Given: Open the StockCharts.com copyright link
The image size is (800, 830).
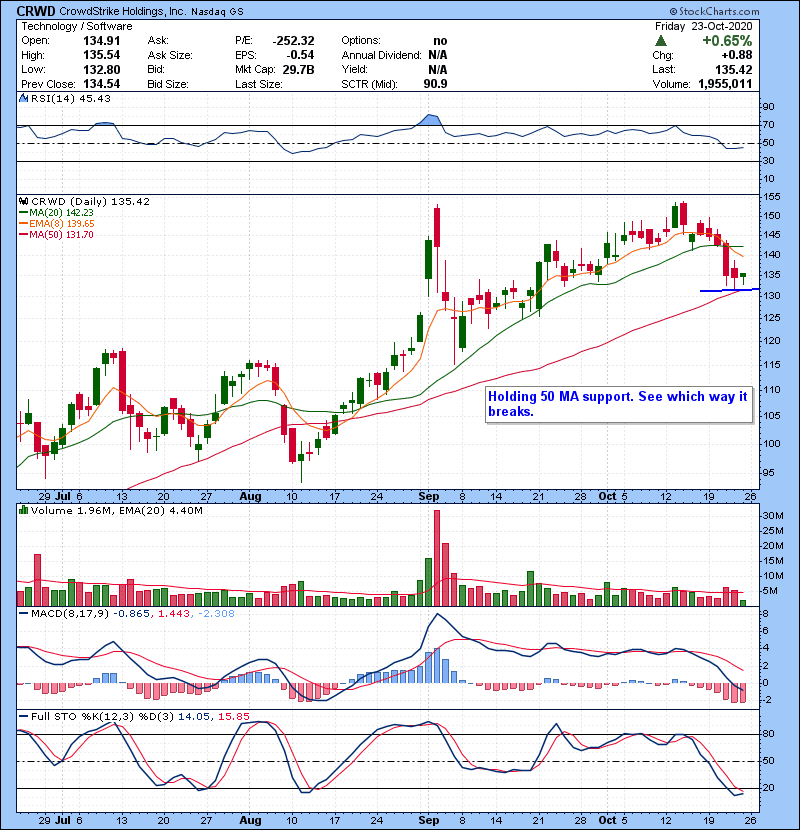Looking at the screenshot, I should point(714,11).
